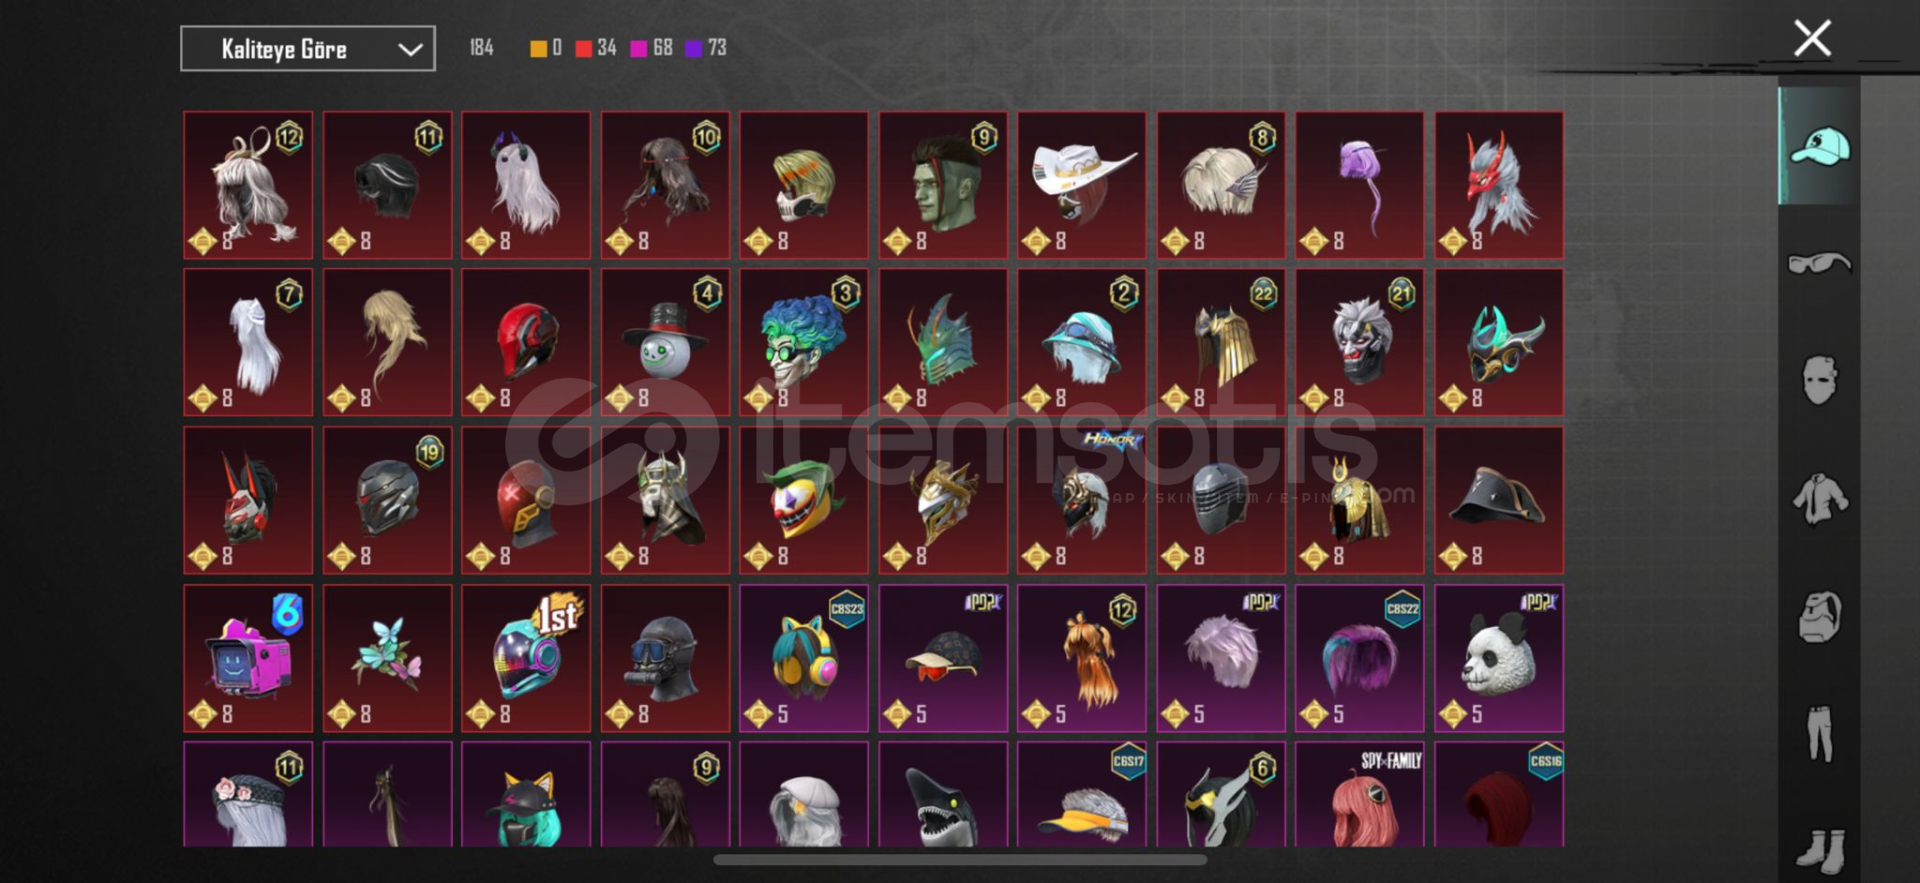Select the pants category icon

tap(1820, 734)
